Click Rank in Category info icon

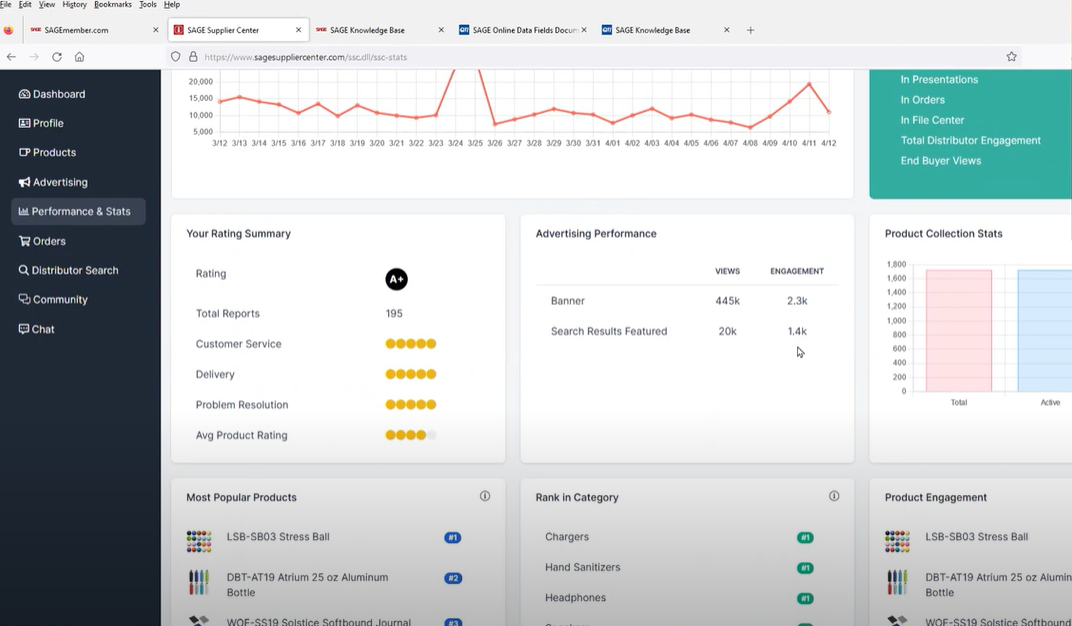834,496
